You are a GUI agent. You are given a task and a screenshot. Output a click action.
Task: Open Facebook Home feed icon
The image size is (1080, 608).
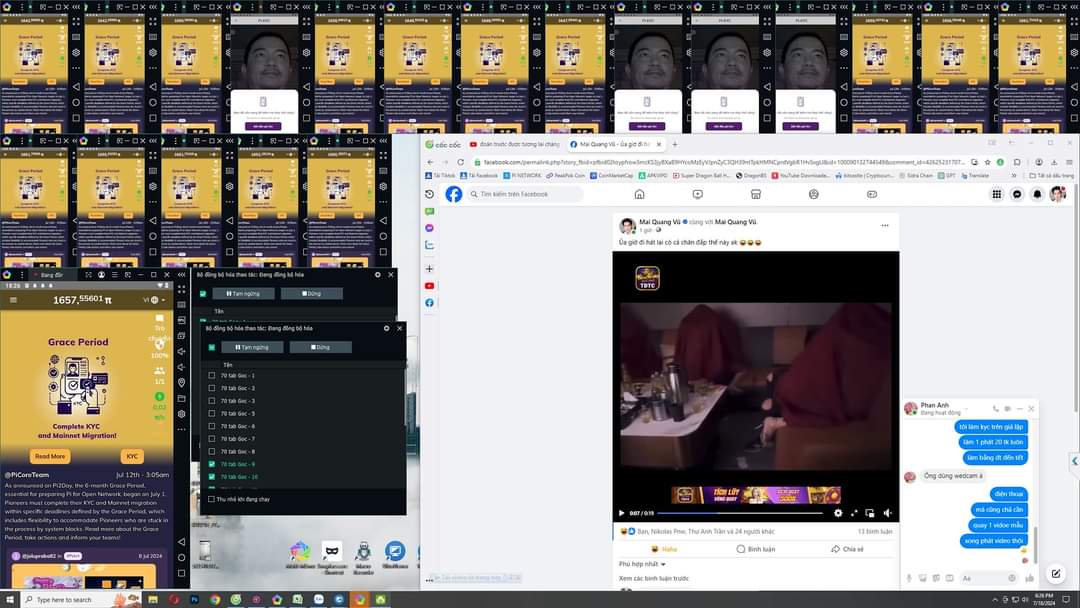point(639,194)
